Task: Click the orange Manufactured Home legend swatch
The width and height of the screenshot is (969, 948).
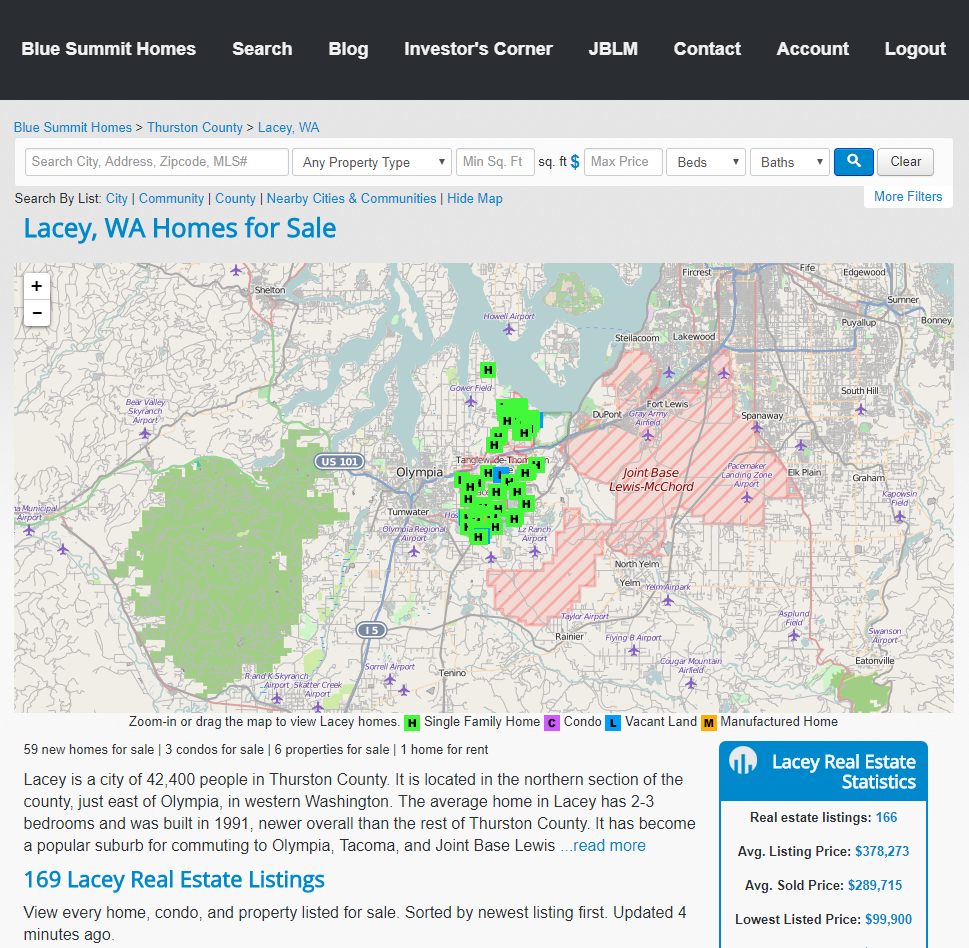Action: [709, 723]
